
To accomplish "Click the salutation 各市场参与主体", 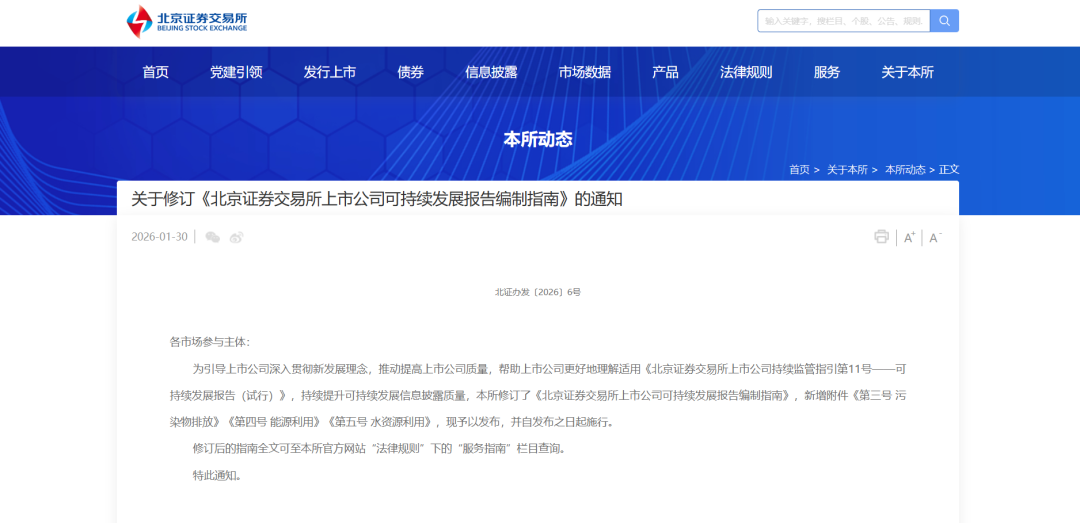I will point(210,342).
